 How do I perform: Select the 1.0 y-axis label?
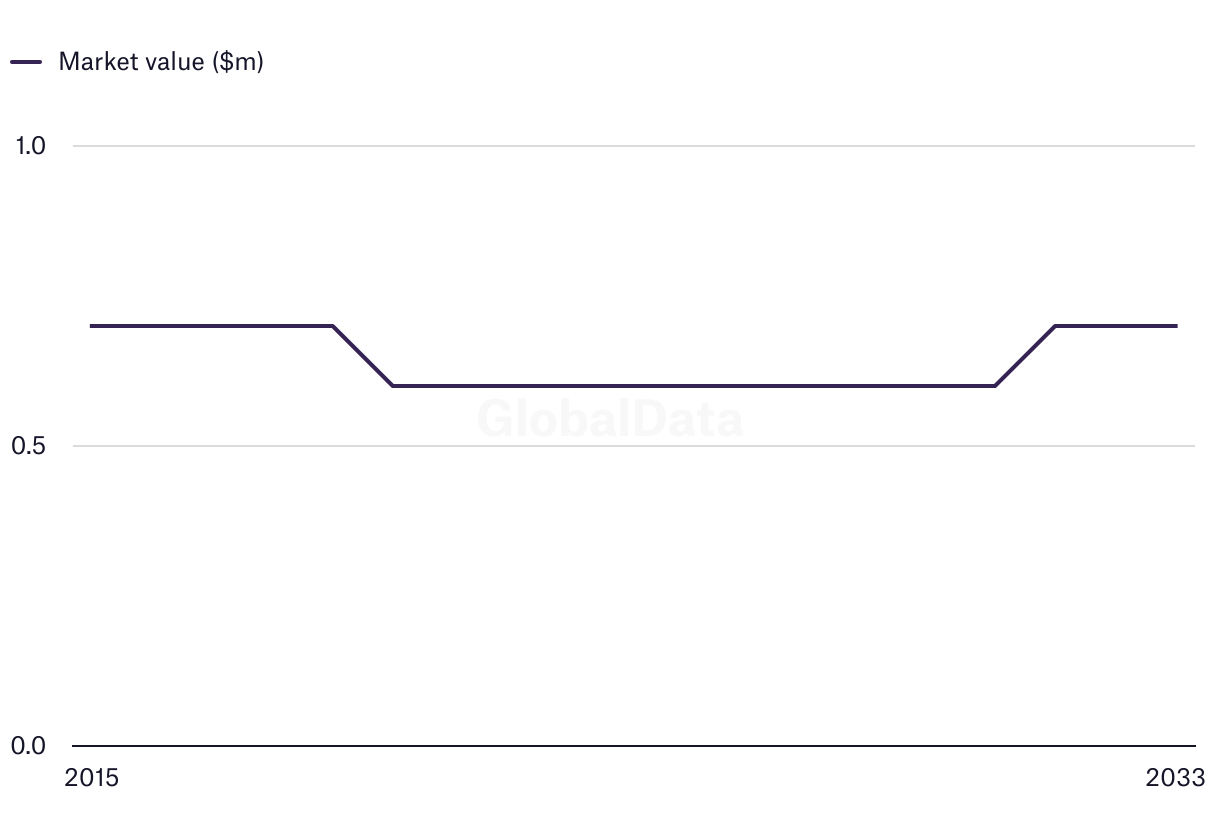click(x=30, y=146)
